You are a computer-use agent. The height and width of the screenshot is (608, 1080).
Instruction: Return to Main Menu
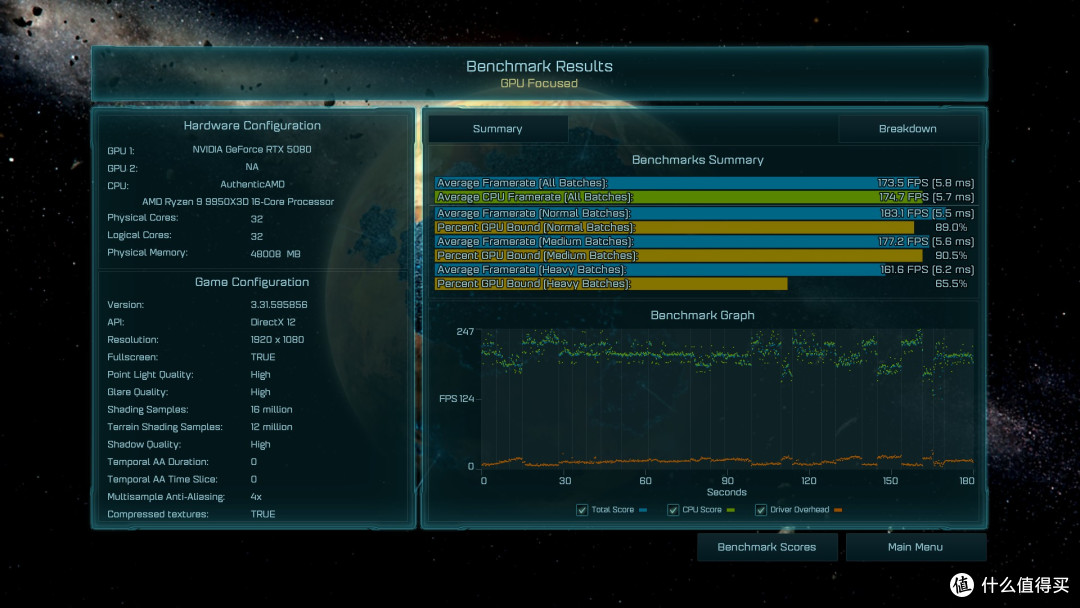click(915, 547)
